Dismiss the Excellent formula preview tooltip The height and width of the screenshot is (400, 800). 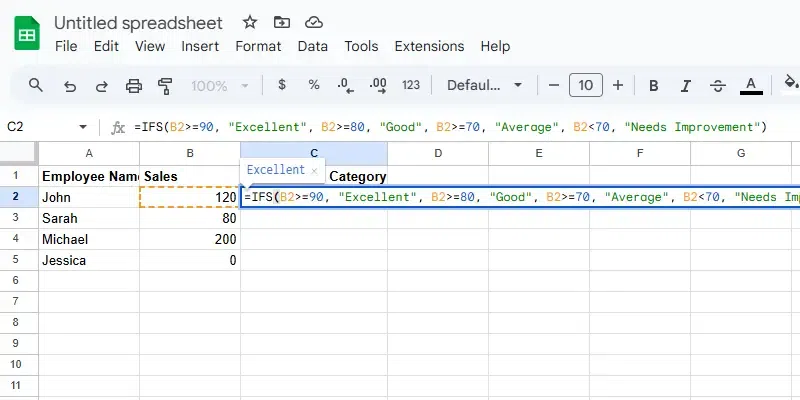click(x=314, y=171)
